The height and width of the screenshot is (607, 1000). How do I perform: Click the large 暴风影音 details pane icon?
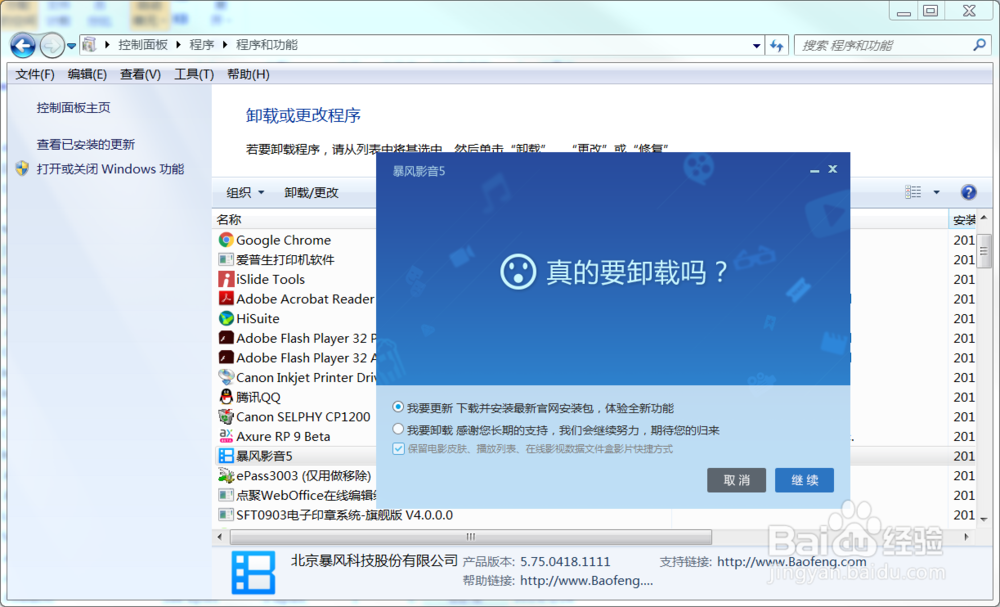(x=253, y=572)
